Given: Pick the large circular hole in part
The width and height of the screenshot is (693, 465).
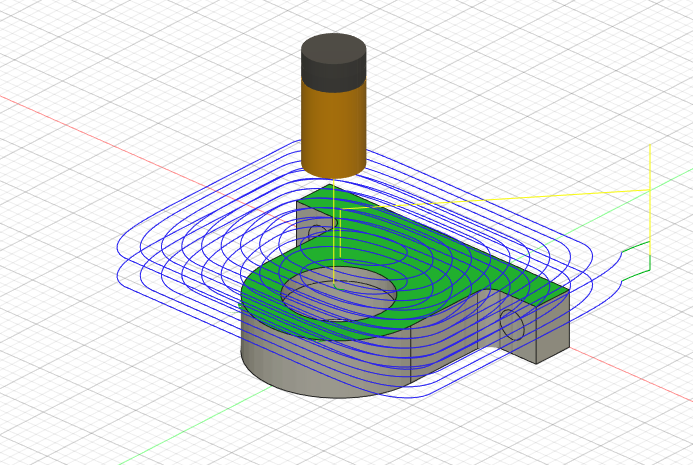Looking at the screenshot, I should tap(338, 296).
